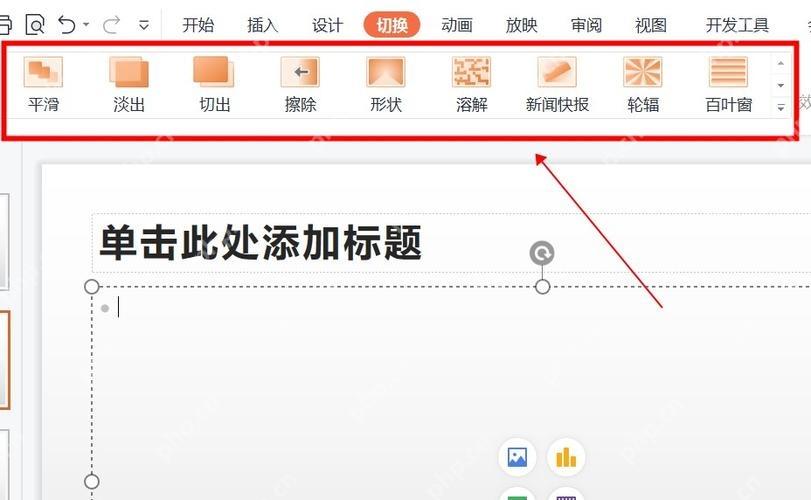This screenshot has height=500, width=811.
Task: Click the redo arrow icon
Action: (x=111, y=24)
